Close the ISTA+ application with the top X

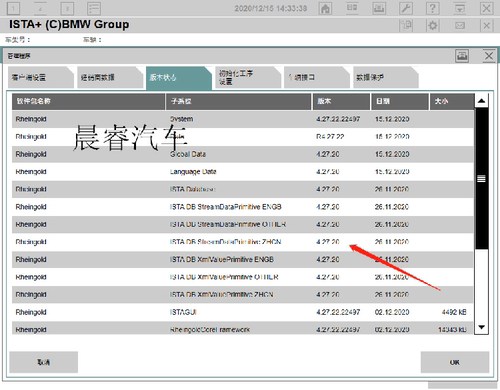click(x=486, y=8)
